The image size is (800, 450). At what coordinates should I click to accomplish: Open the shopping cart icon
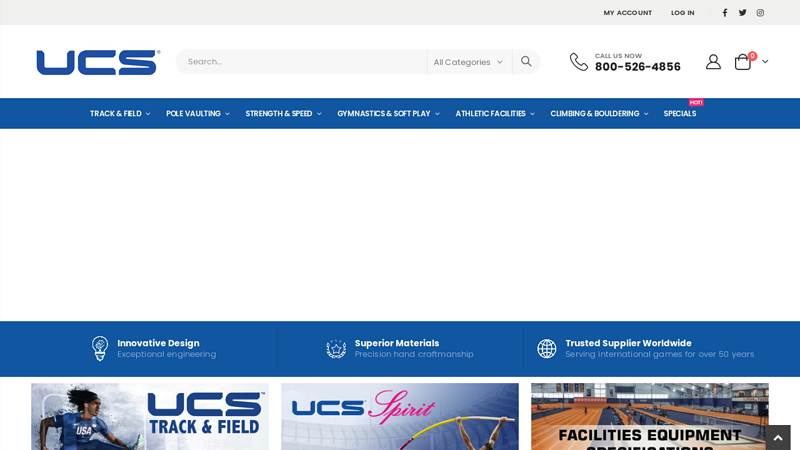tap(743, 62)
